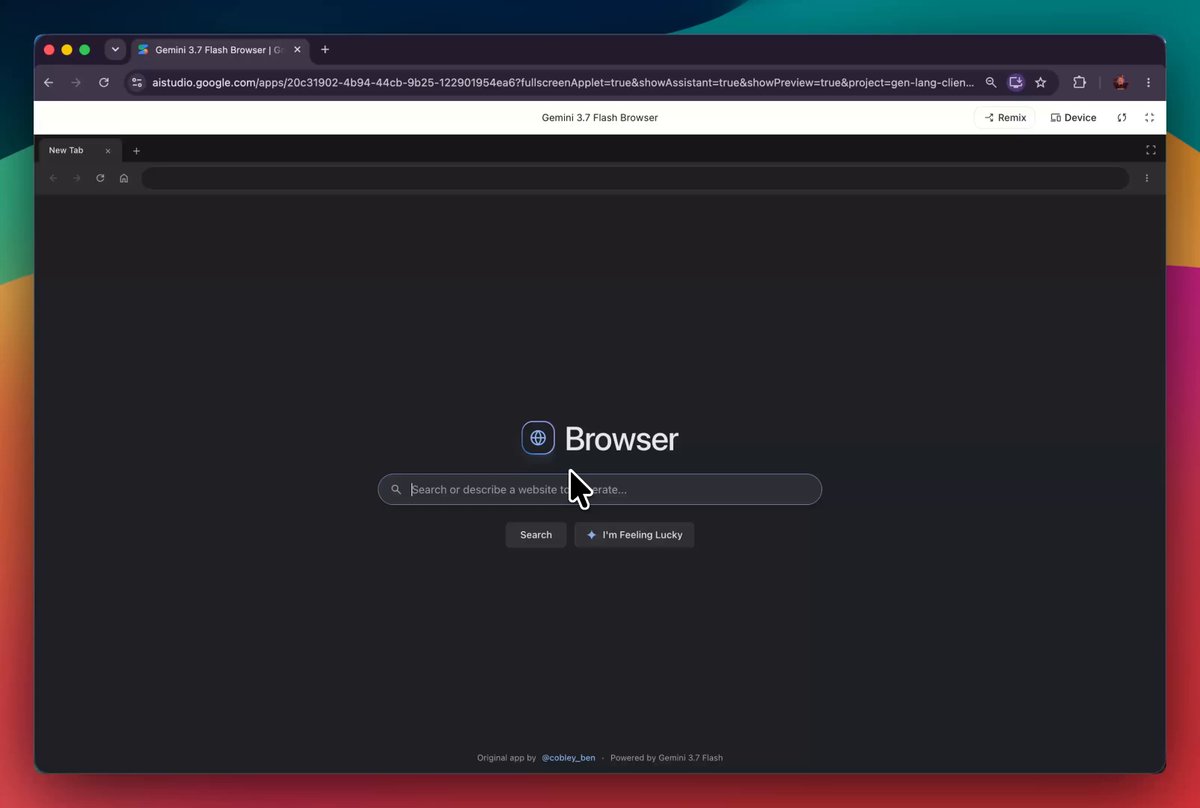This screenshot has height=808, width=1200.
Task: Open the @cobley_ben link
Action: 568,758
